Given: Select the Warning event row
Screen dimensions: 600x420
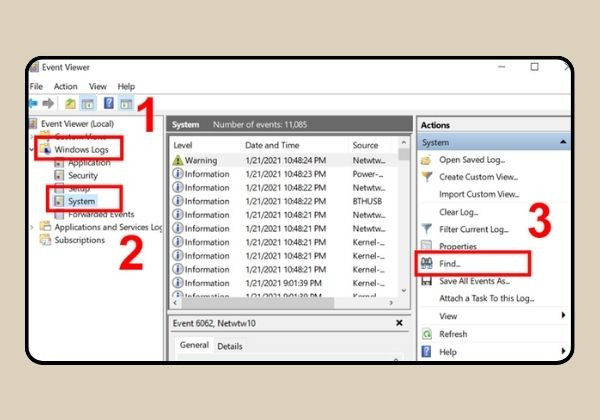Looking at the screenshot, I should 285,160.
